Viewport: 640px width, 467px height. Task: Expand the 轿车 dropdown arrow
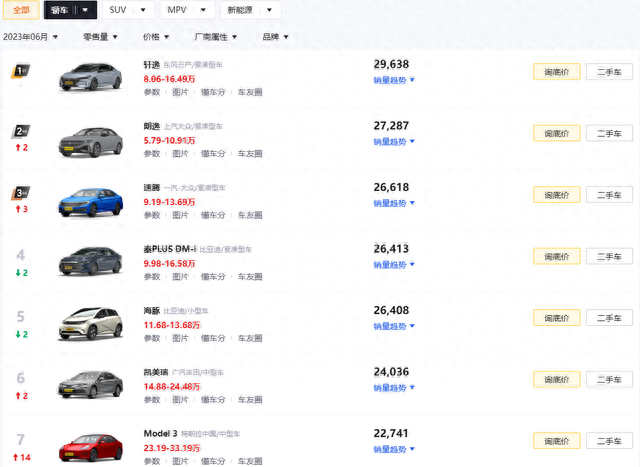85,10
